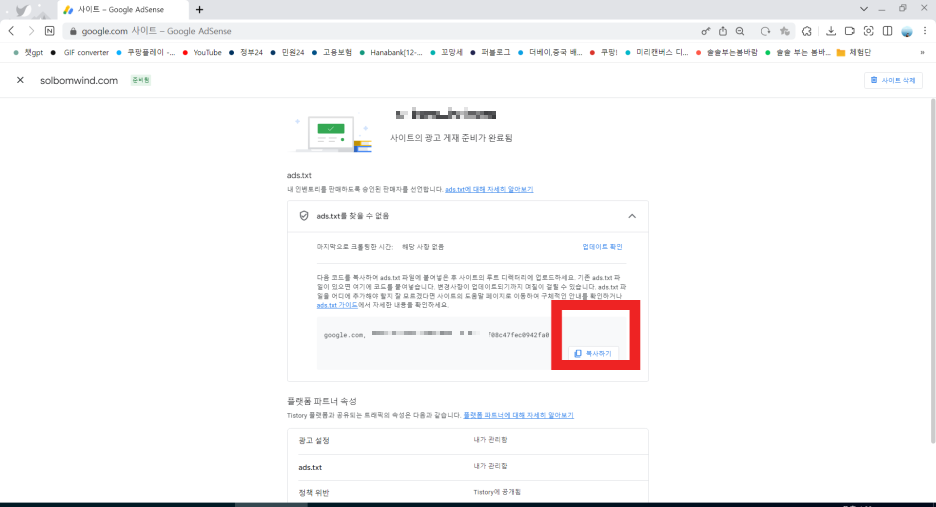Click the 정책 위반 row label
936x507 pixels.
pos(314,493)
